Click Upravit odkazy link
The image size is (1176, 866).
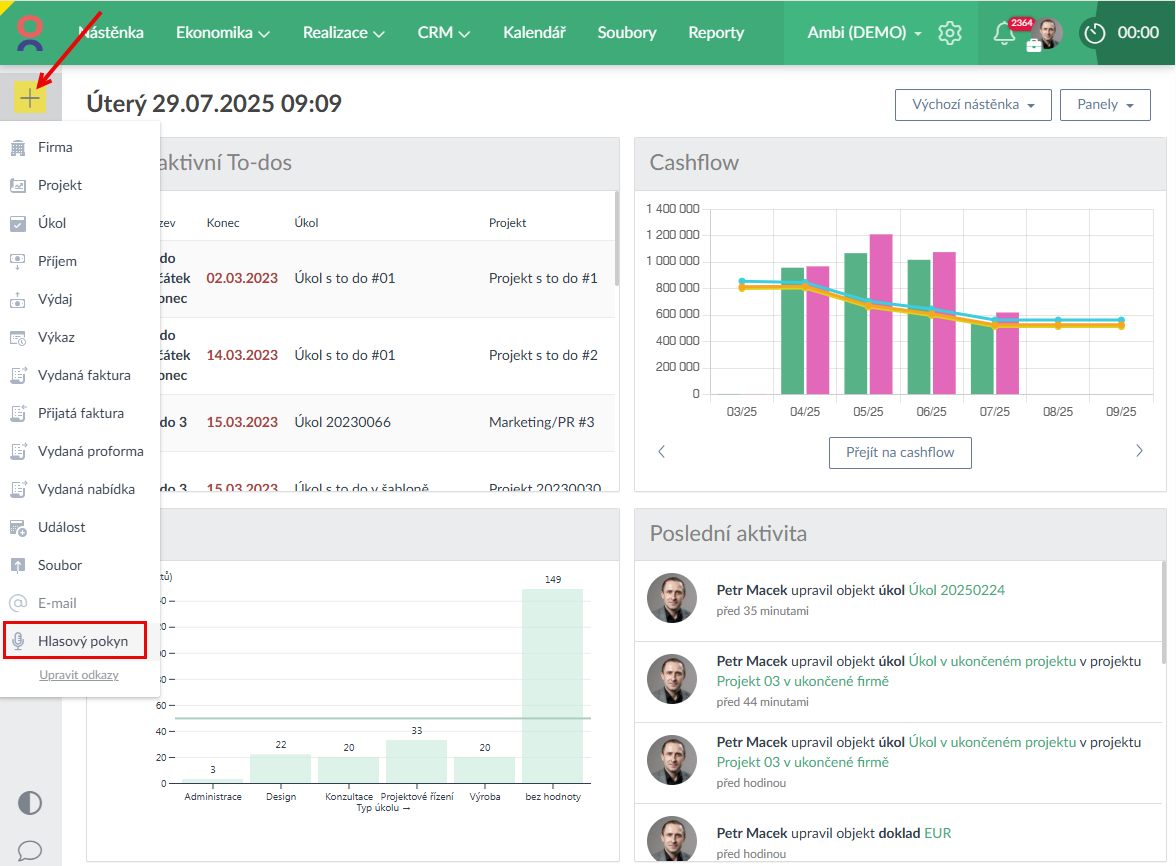pos(79,675)
